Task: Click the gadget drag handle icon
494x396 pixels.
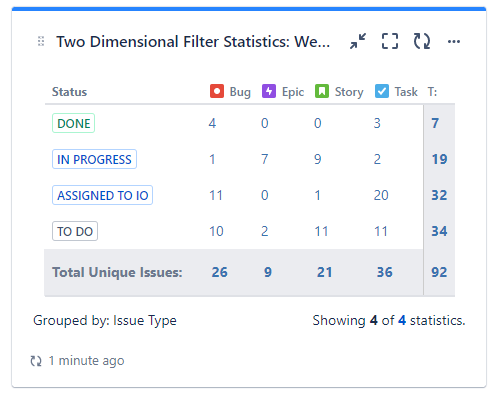Action: 41,41
